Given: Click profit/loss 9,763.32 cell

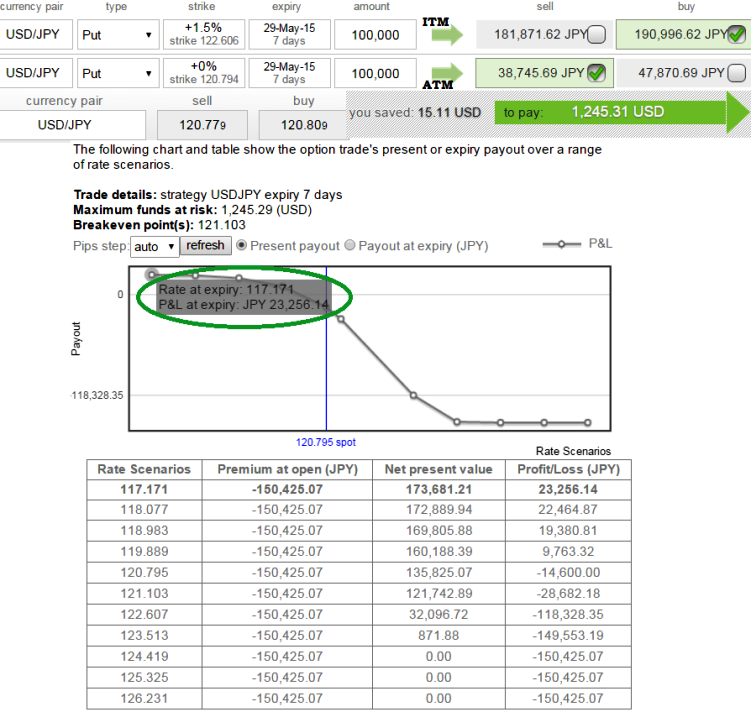Looking at the screenshot, I should (569, 552).
